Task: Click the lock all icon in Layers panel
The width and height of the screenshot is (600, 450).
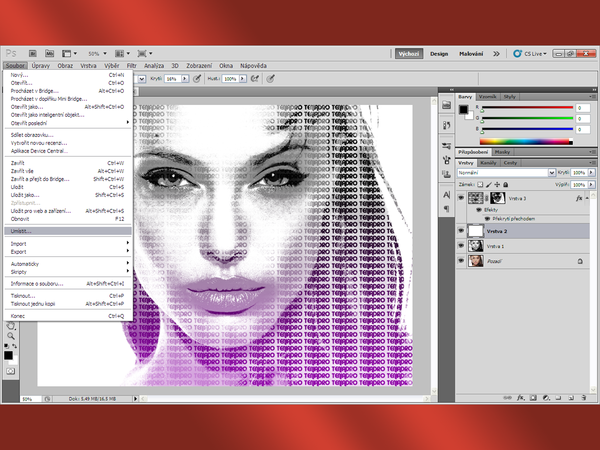Action: pyautogui.click(x=507, y=185)
